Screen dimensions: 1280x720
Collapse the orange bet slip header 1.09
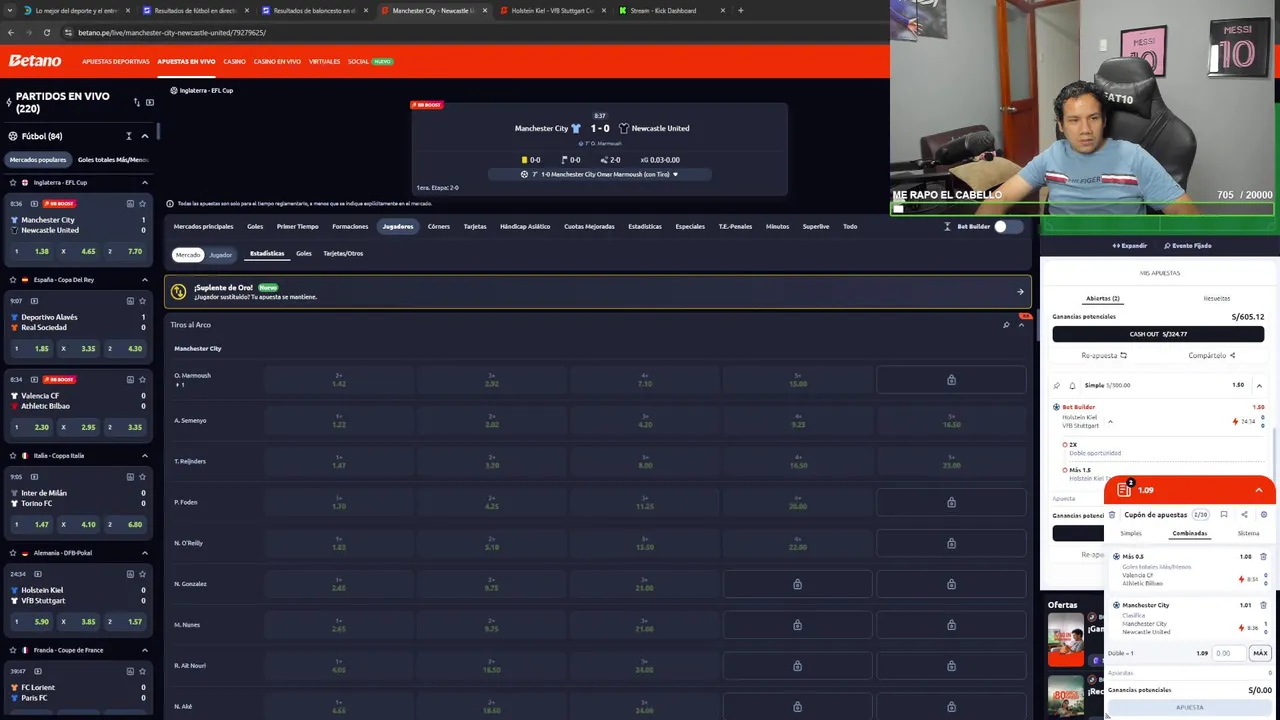pos(1258,490)
